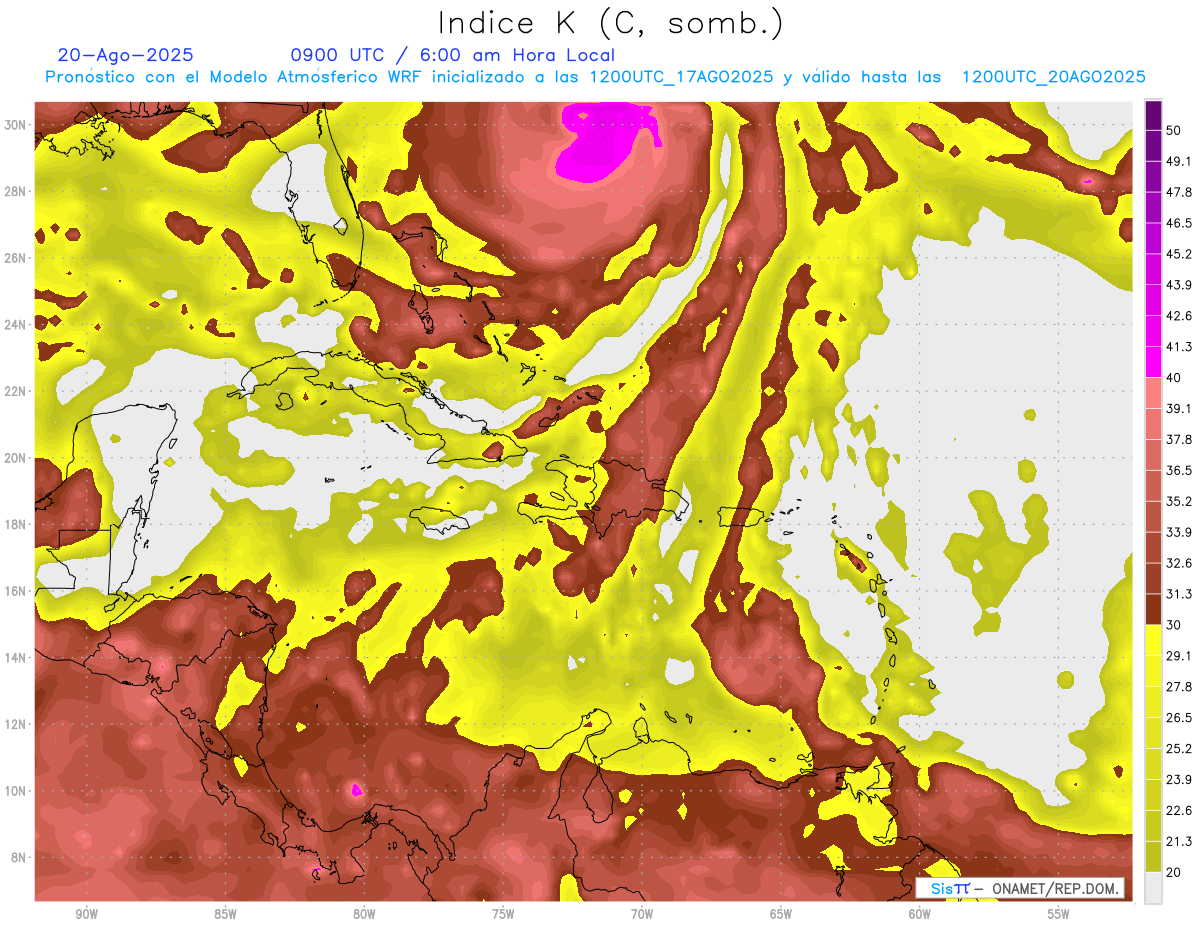Viewport: 1200px width, 927px height.
Task: Click the '20N' latitude label
Action: 17,458
